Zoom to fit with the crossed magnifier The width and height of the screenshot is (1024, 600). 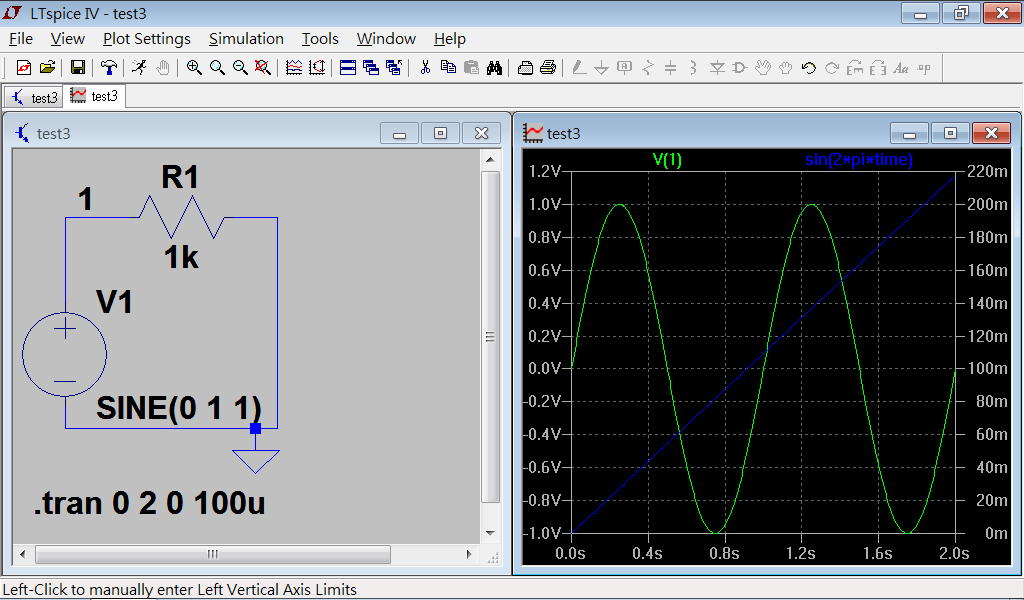pyautogui.click(x=263, y=67)
